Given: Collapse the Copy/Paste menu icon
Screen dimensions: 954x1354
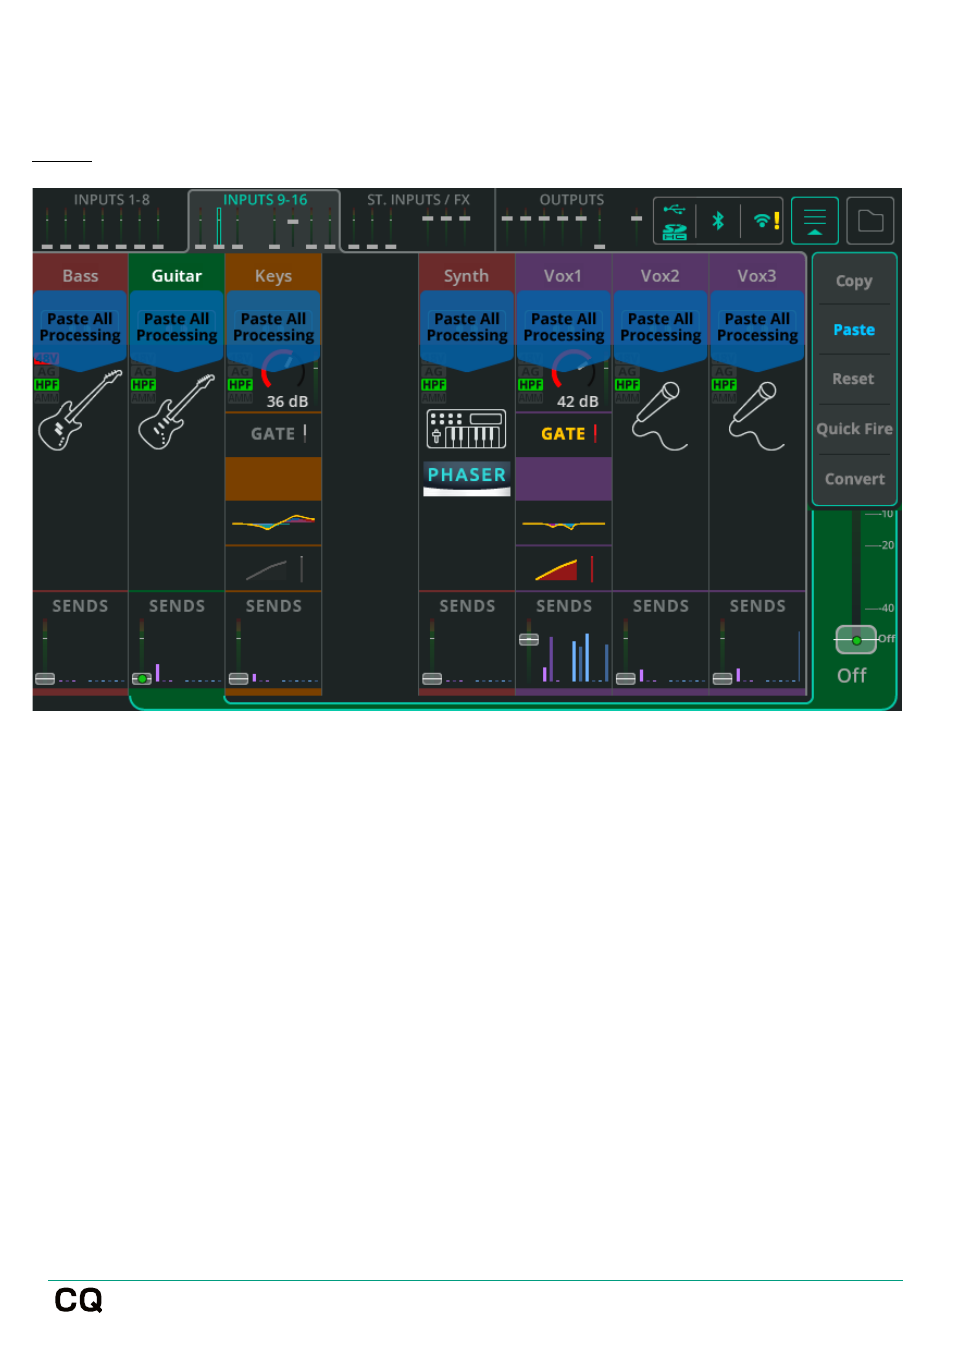Looking at the screenshot, I should [x=815, y=221].
